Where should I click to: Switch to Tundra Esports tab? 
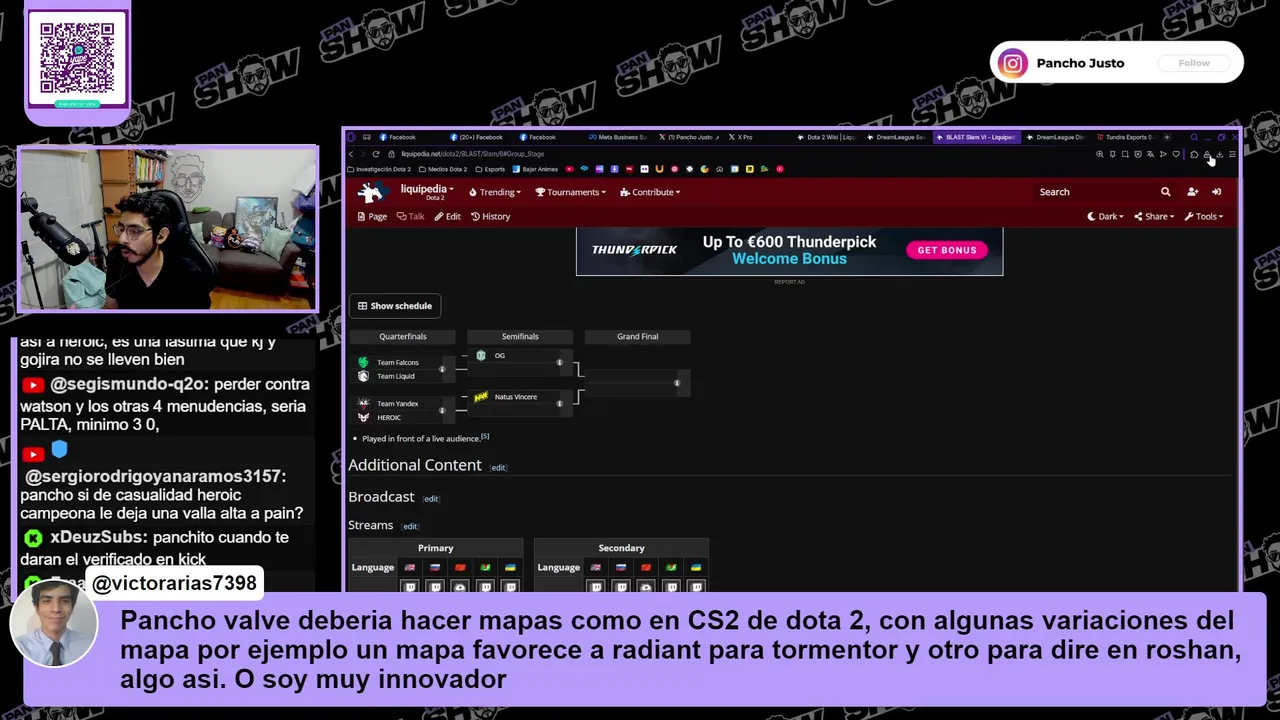tap(1126, 137)
